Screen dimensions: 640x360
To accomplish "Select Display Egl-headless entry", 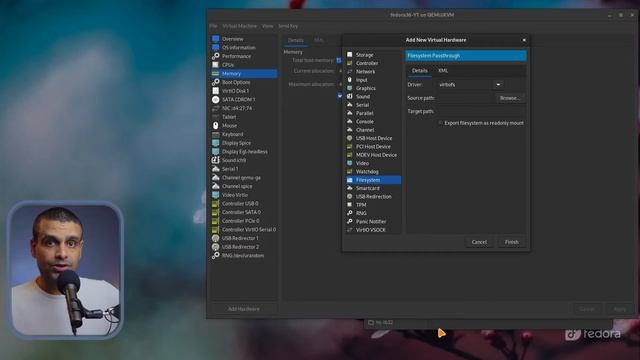I will 244,151.
